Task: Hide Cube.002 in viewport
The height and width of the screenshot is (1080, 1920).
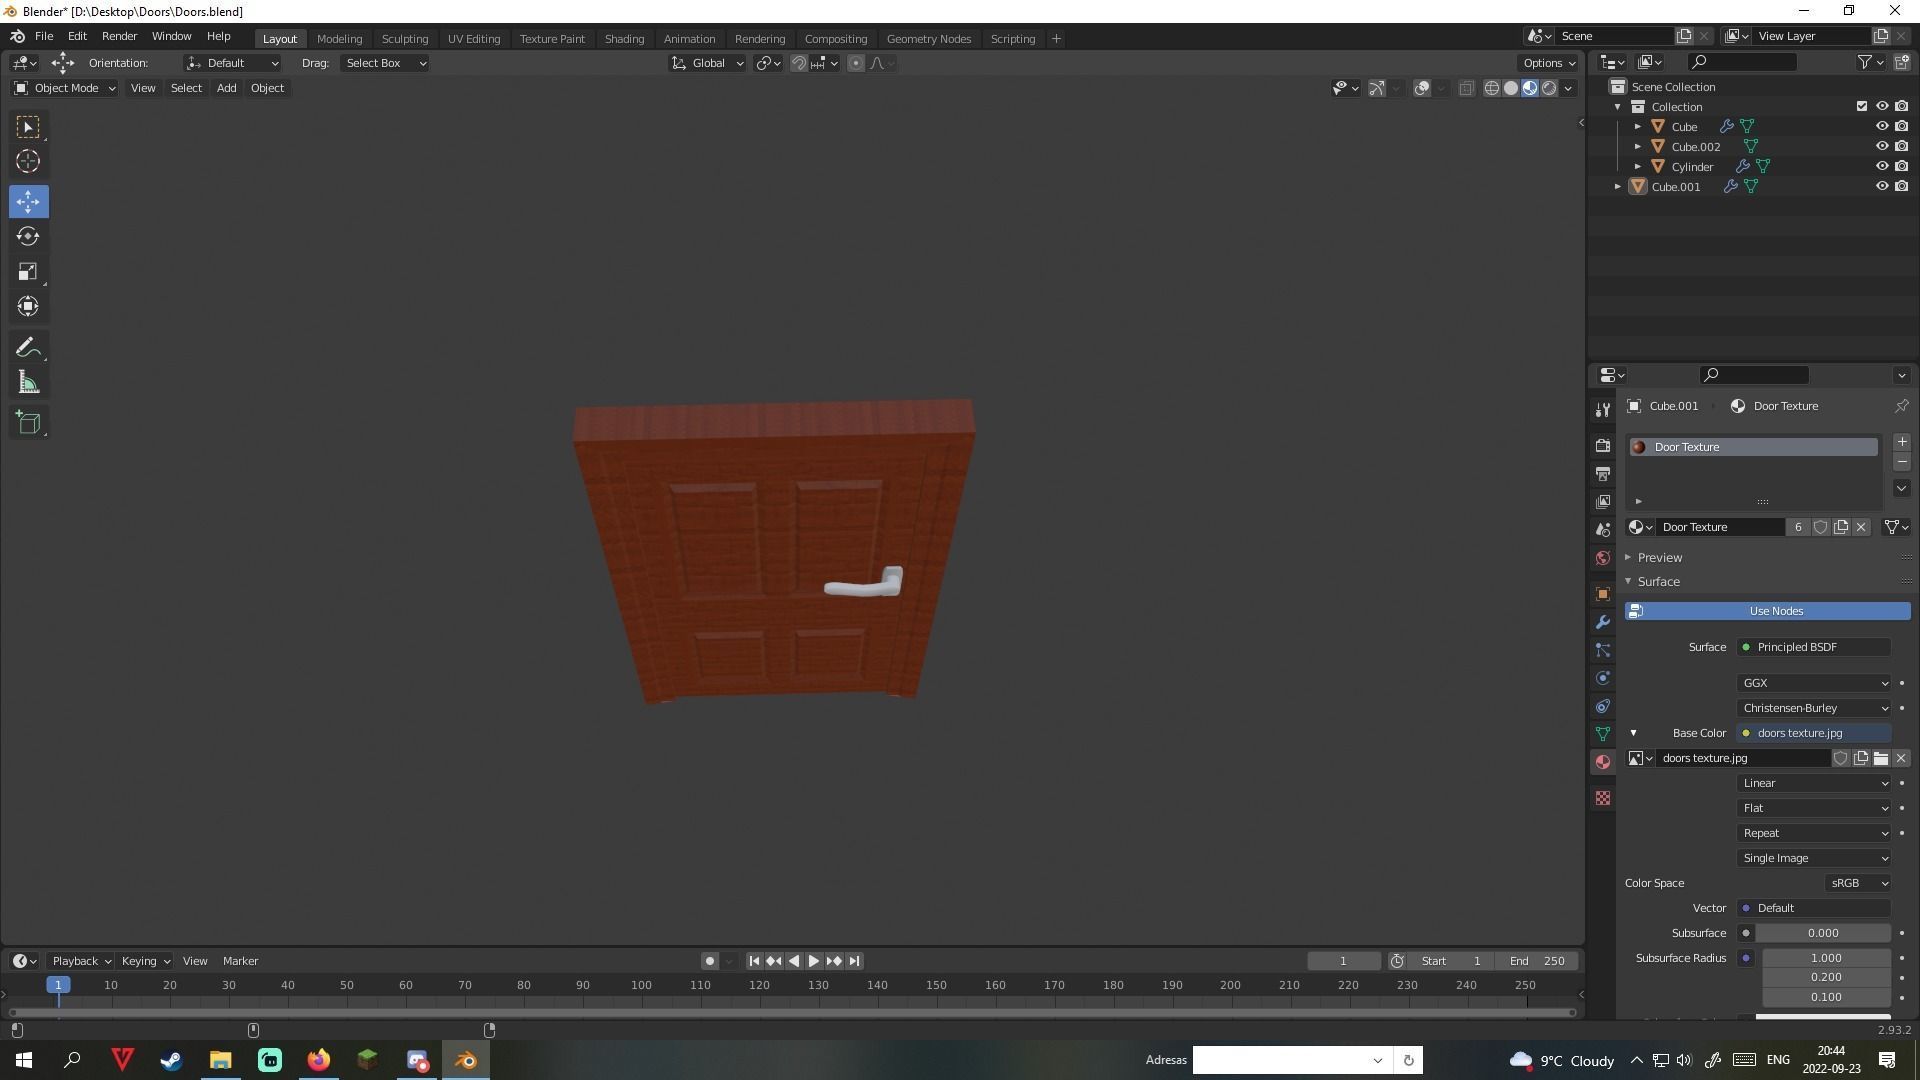Action: click(1881, 146)
